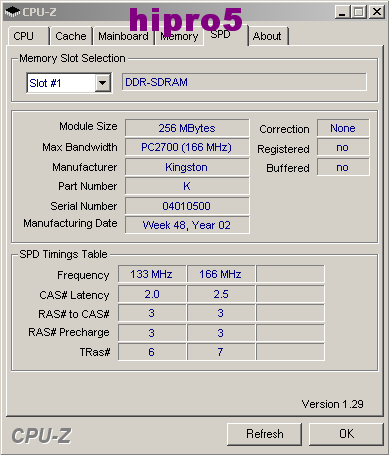The width and height of the screenshot is (389, 455).
Task: Click the serial number 04010500 field
Action: [x=187, y=206]
